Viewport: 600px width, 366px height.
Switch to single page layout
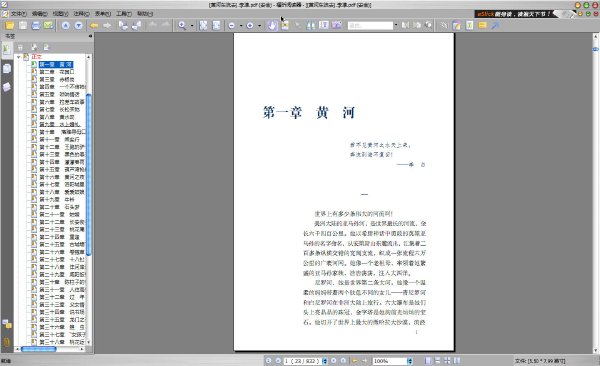point(428,361)
